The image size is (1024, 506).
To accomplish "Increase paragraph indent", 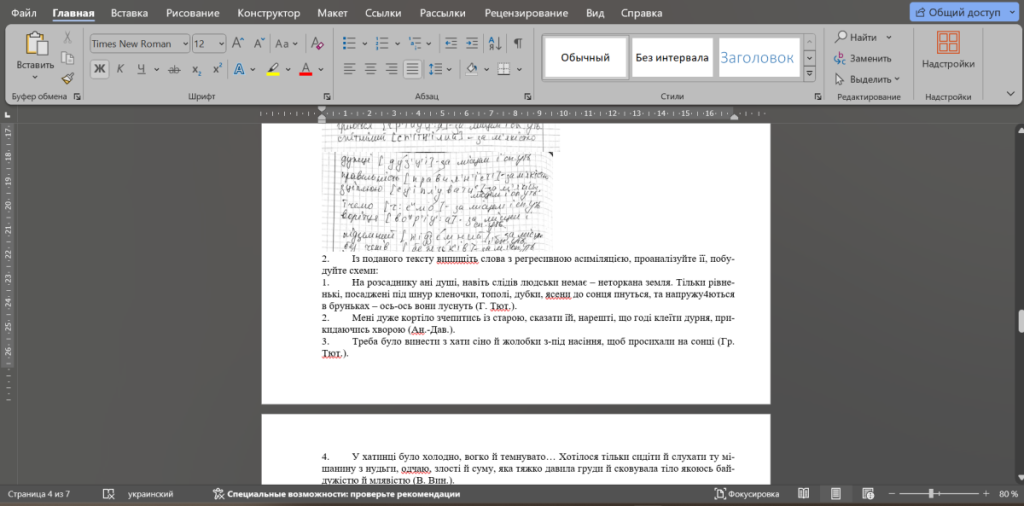I will click(469, 44).
